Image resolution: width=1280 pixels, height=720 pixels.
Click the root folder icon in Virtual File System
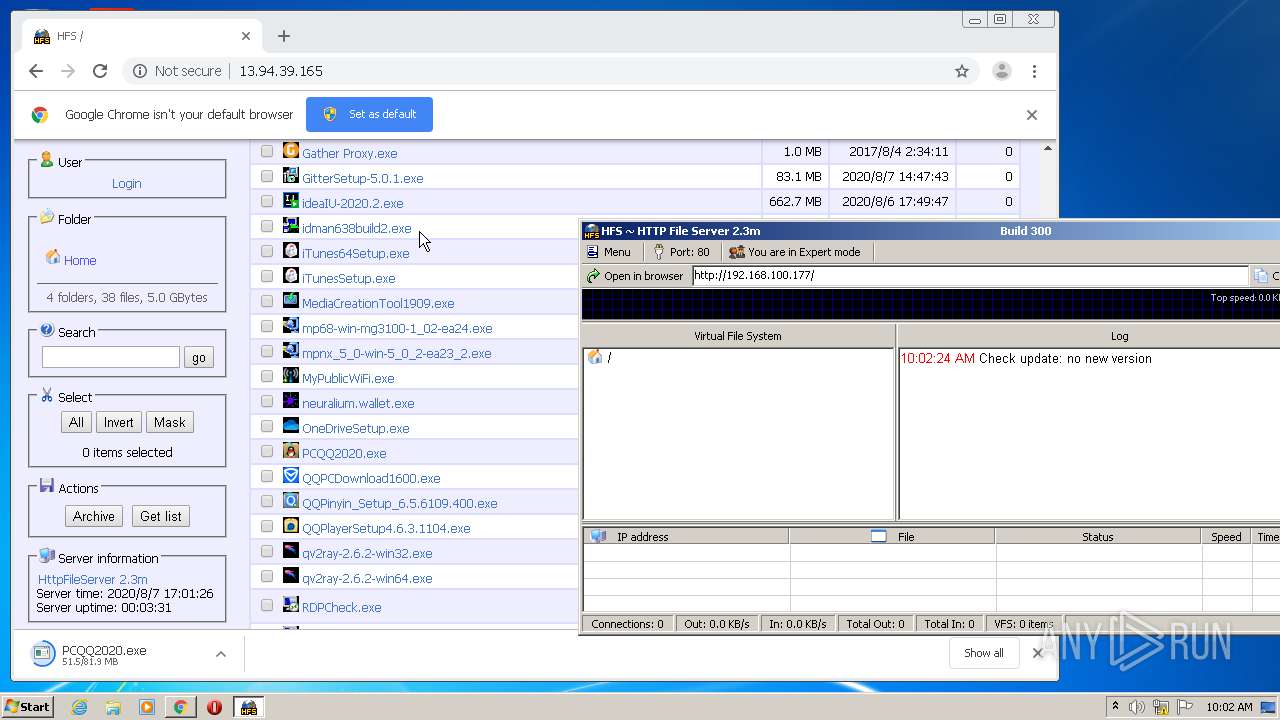pos(595,357)
